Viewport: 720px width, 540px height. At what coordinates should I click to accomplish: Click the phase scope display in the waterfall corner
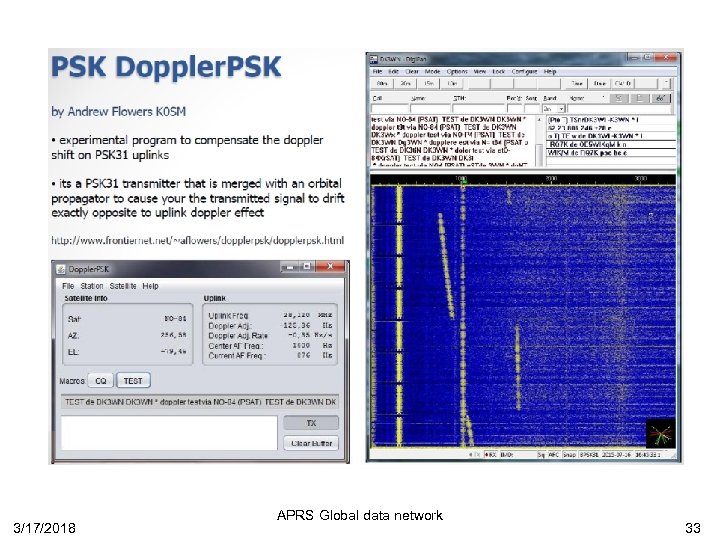coord(660,433)
